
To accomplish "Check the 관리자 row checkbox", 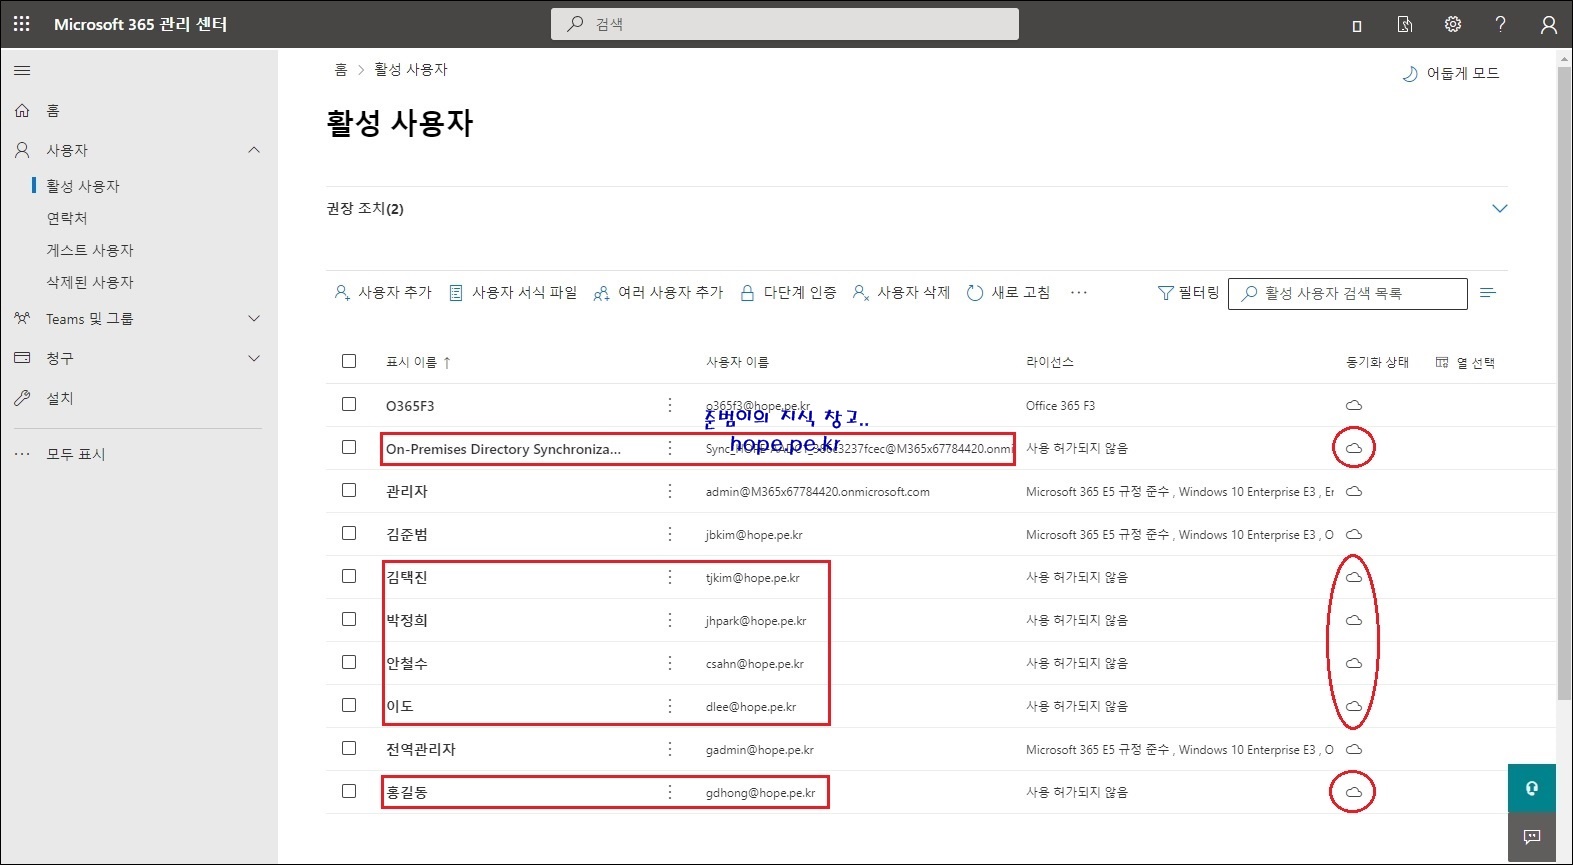I will [x=349, y=490].
